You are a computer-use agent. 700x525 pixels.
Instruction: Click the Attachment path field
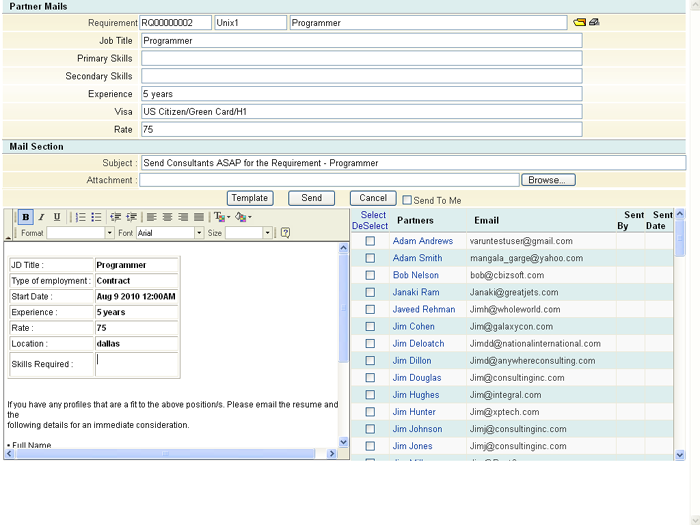(x=329, y=180)
